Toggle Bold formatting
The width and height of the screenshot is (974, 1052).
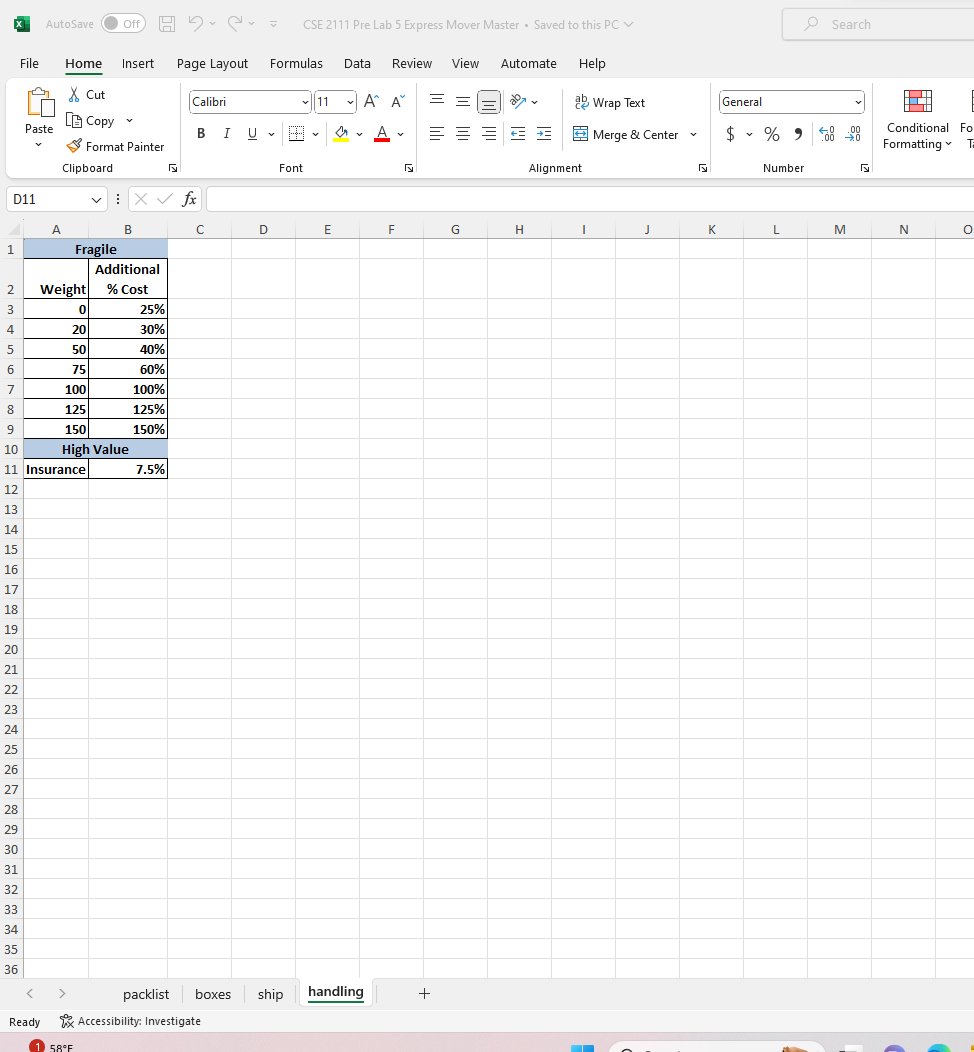(x=201, y=134)
